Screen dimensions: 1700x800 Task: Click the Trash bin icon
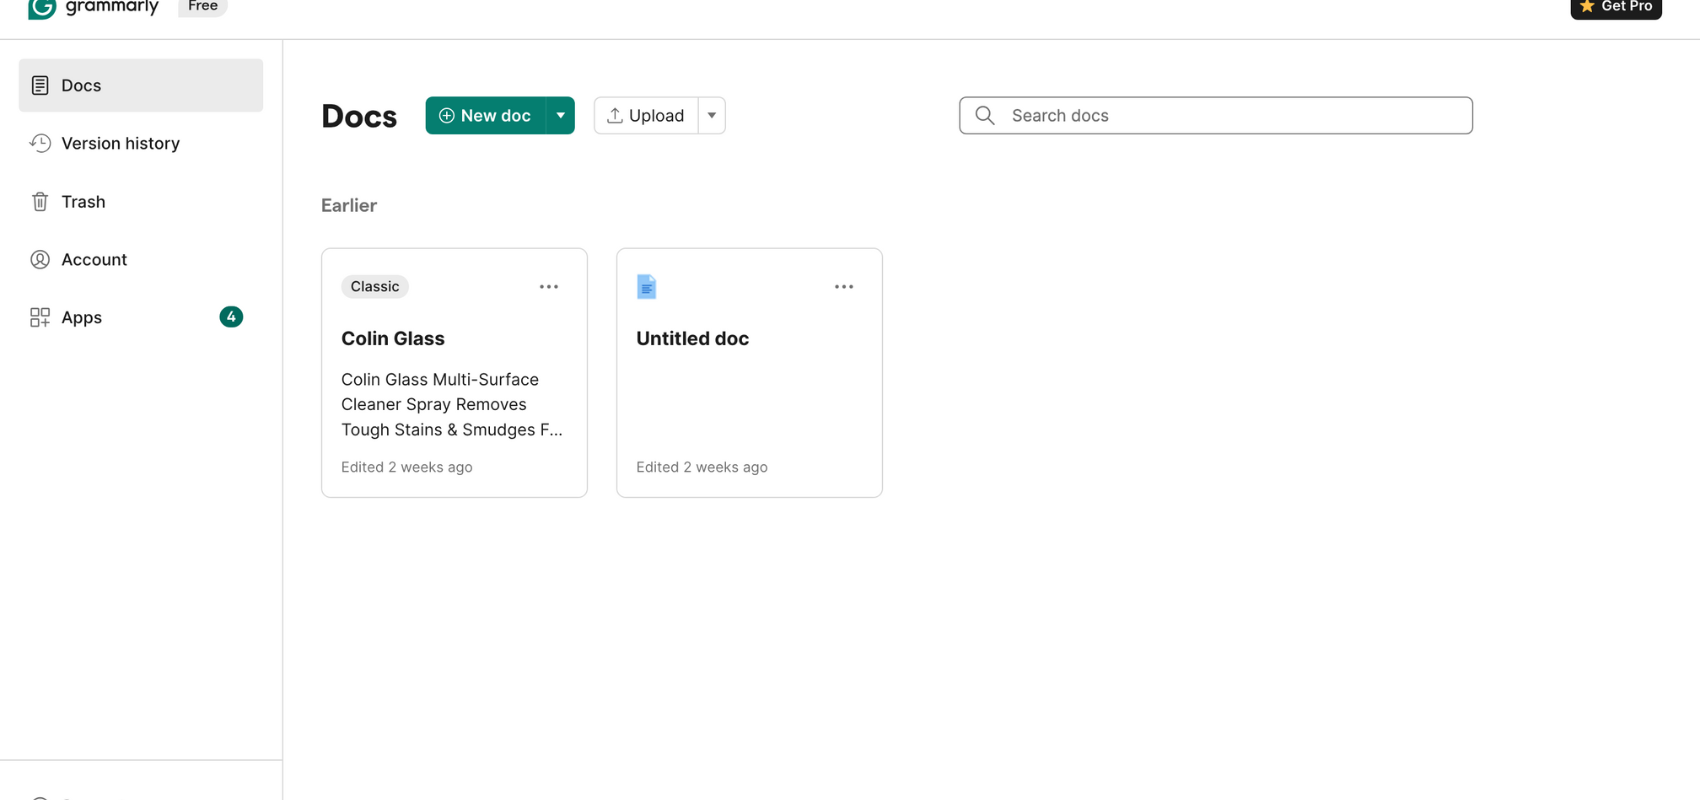coord(40,202)
